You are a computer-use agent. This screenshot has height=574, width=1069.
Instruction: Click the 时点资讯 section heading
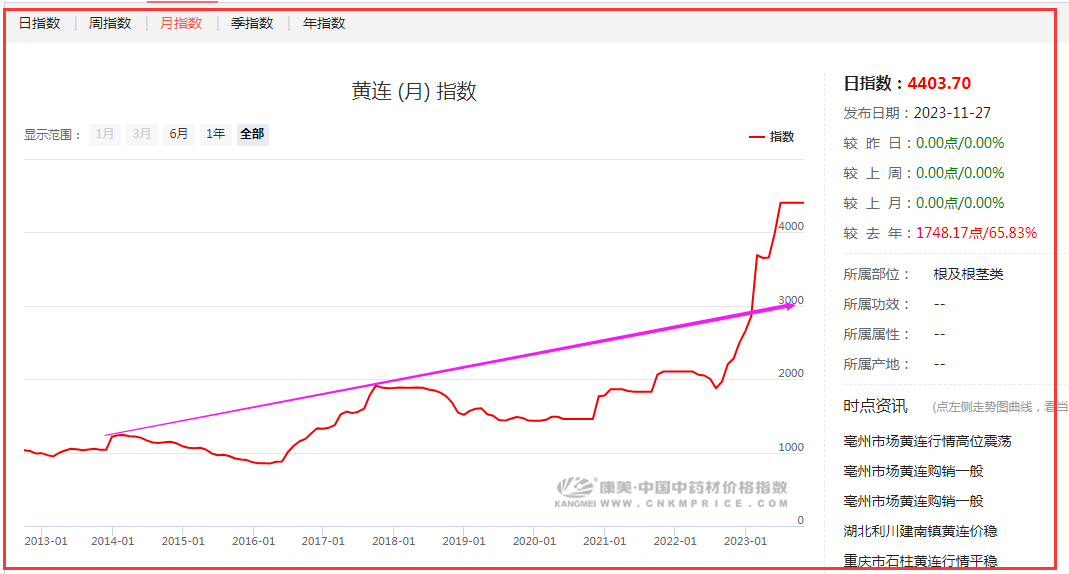[875, 406]
